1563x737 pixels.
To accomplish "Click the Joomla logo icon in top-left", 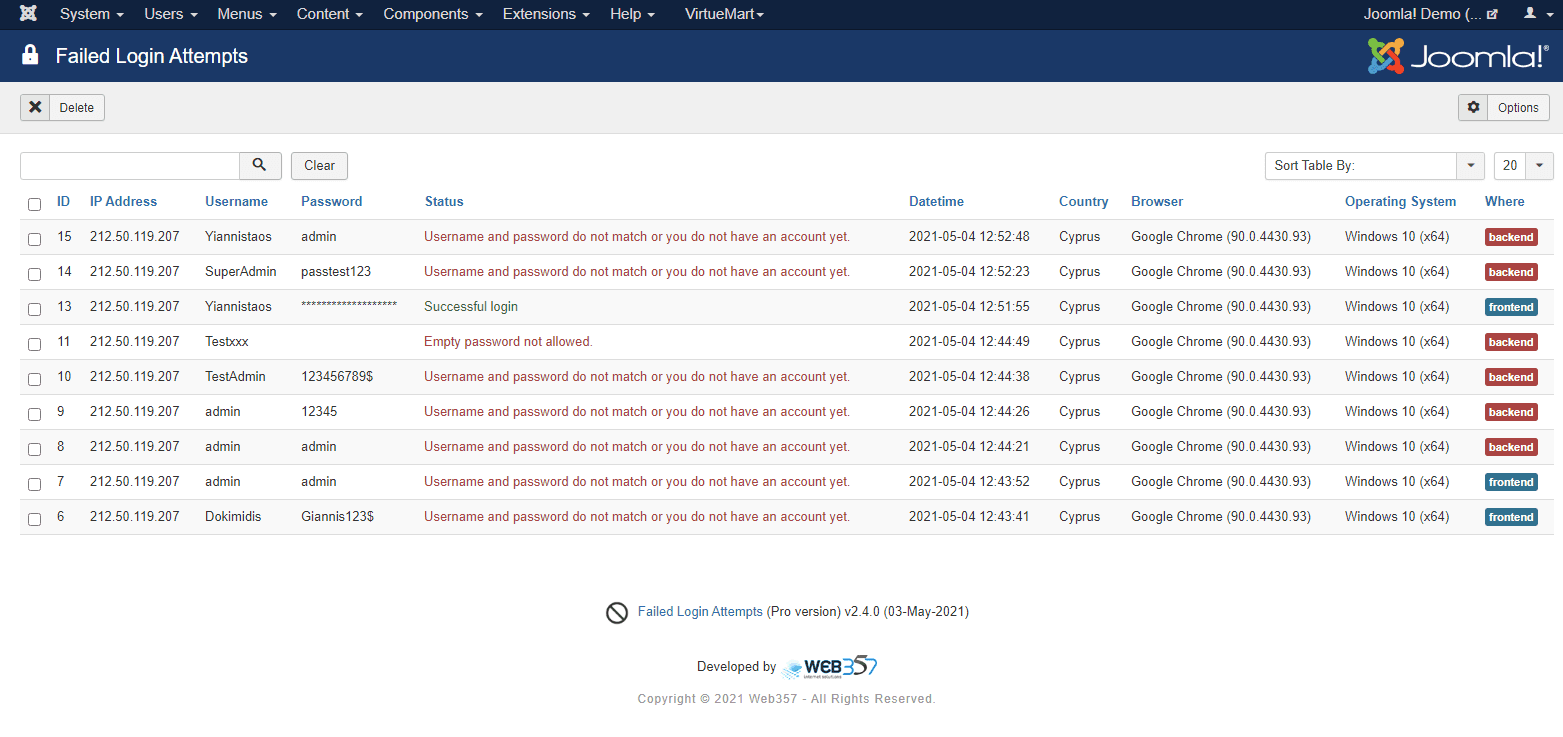I will [28, 14].
